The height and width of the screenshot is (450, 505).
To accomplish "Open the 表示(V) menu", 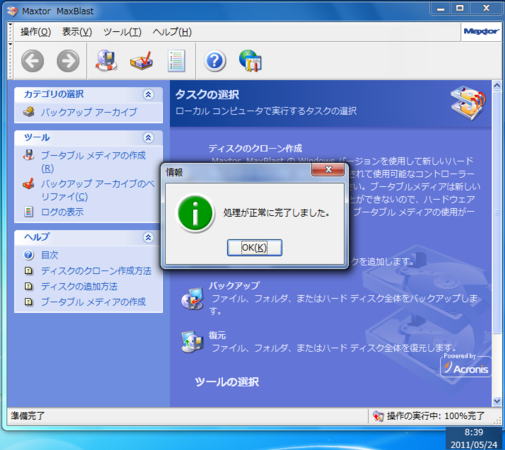I will pyautogui.click(x=77, y=32).
